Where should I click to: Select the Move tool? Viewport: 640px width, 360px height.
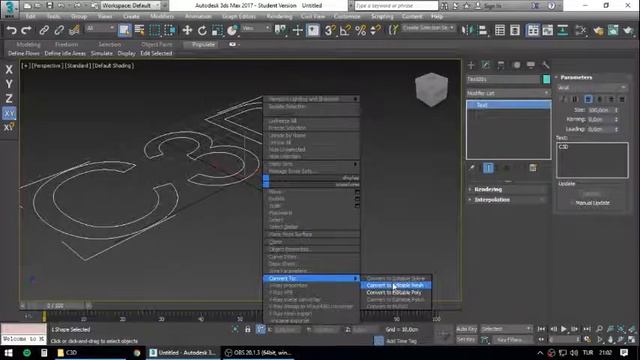coord(187,30)
